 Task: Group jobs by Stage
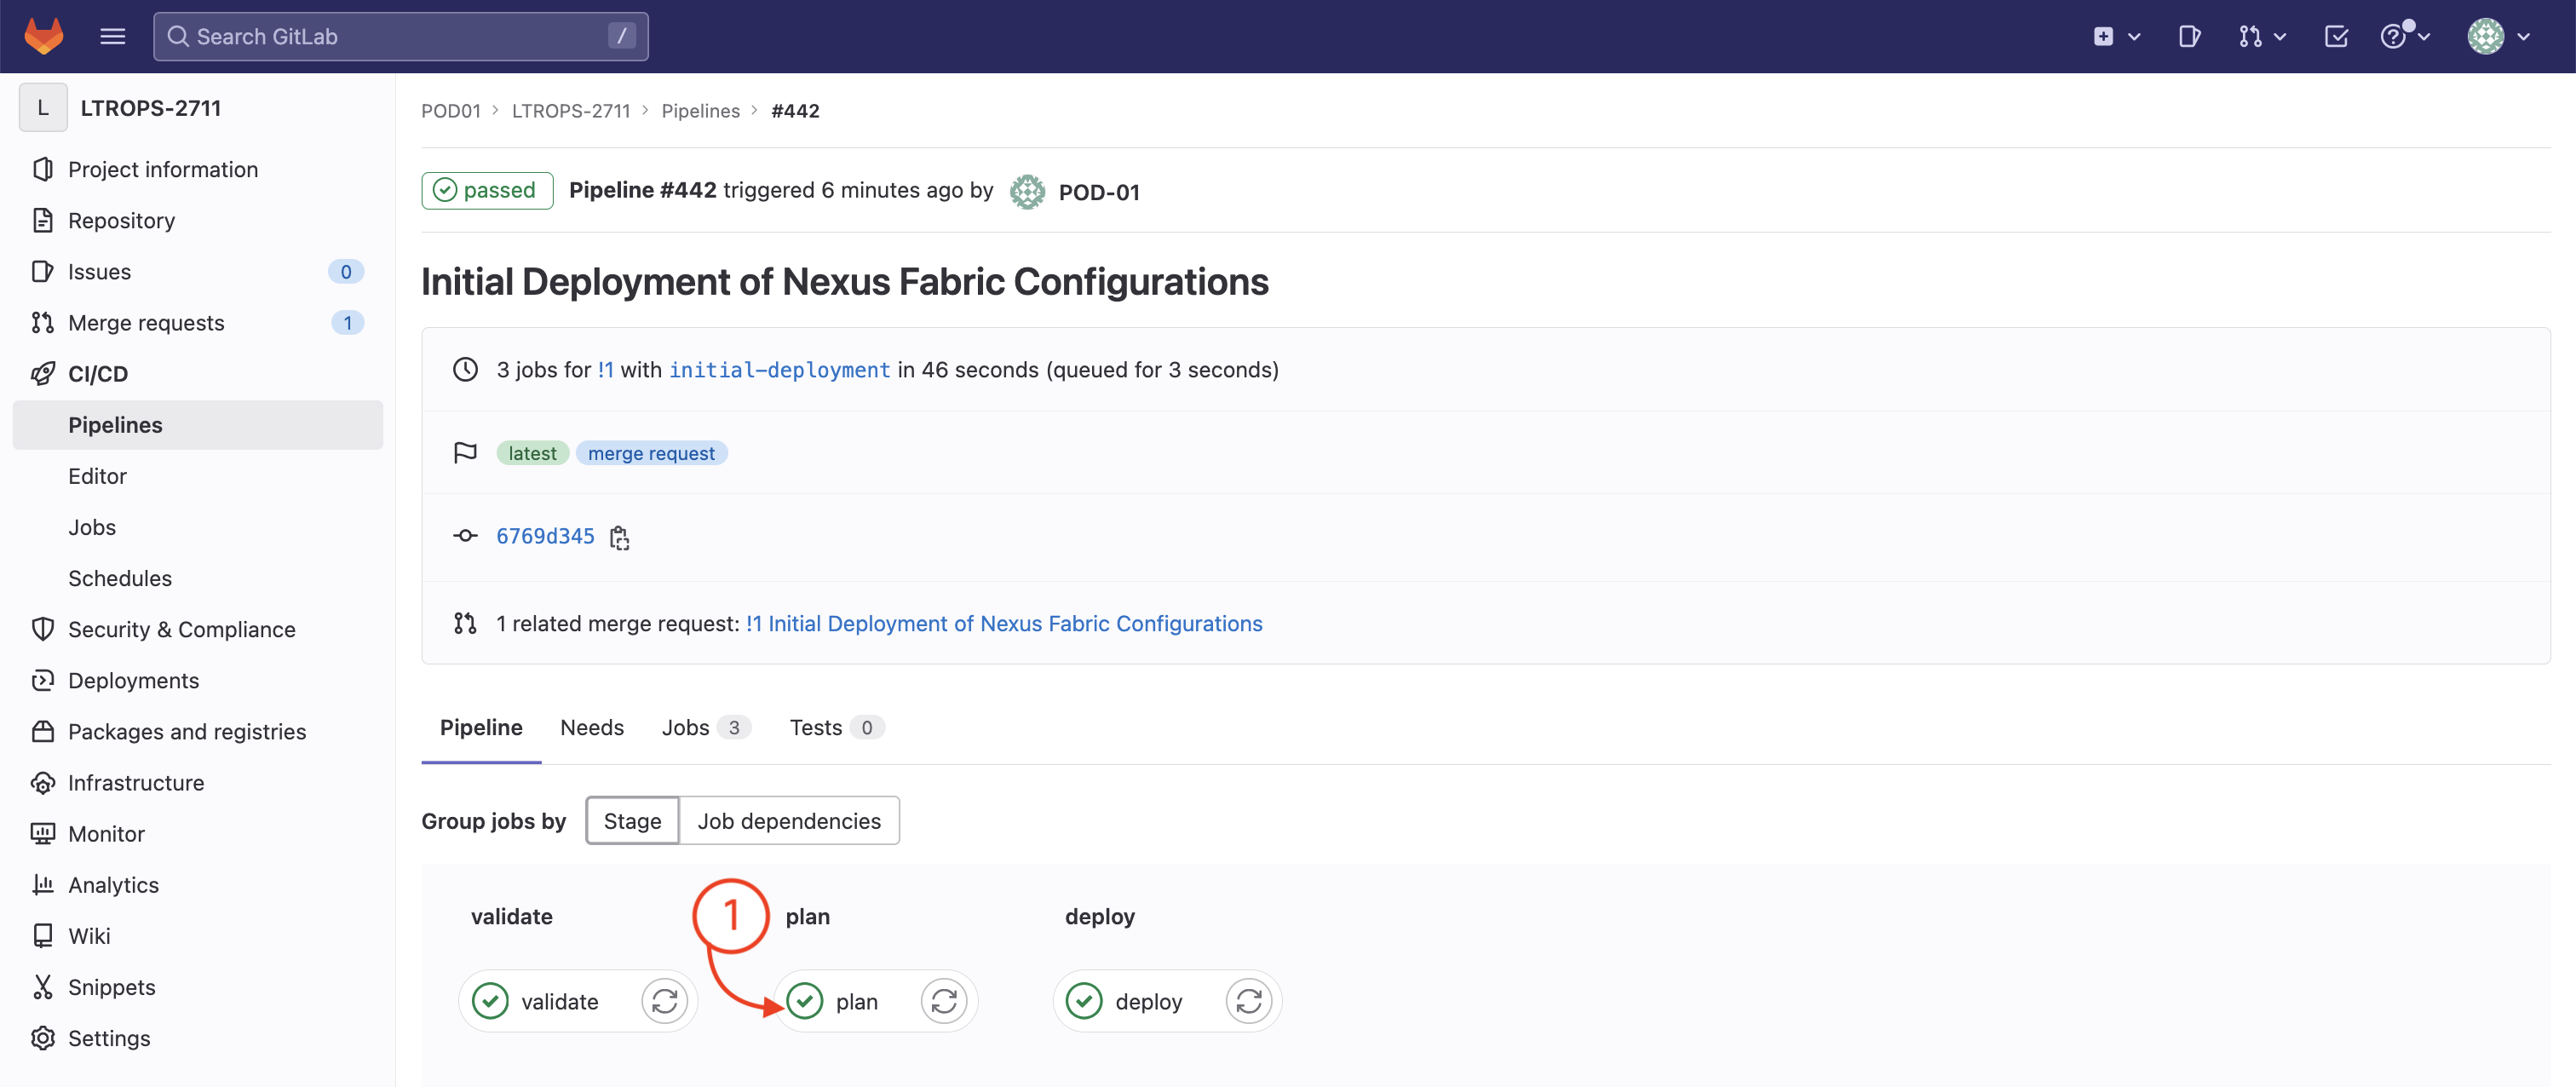(x=632, y=821)
